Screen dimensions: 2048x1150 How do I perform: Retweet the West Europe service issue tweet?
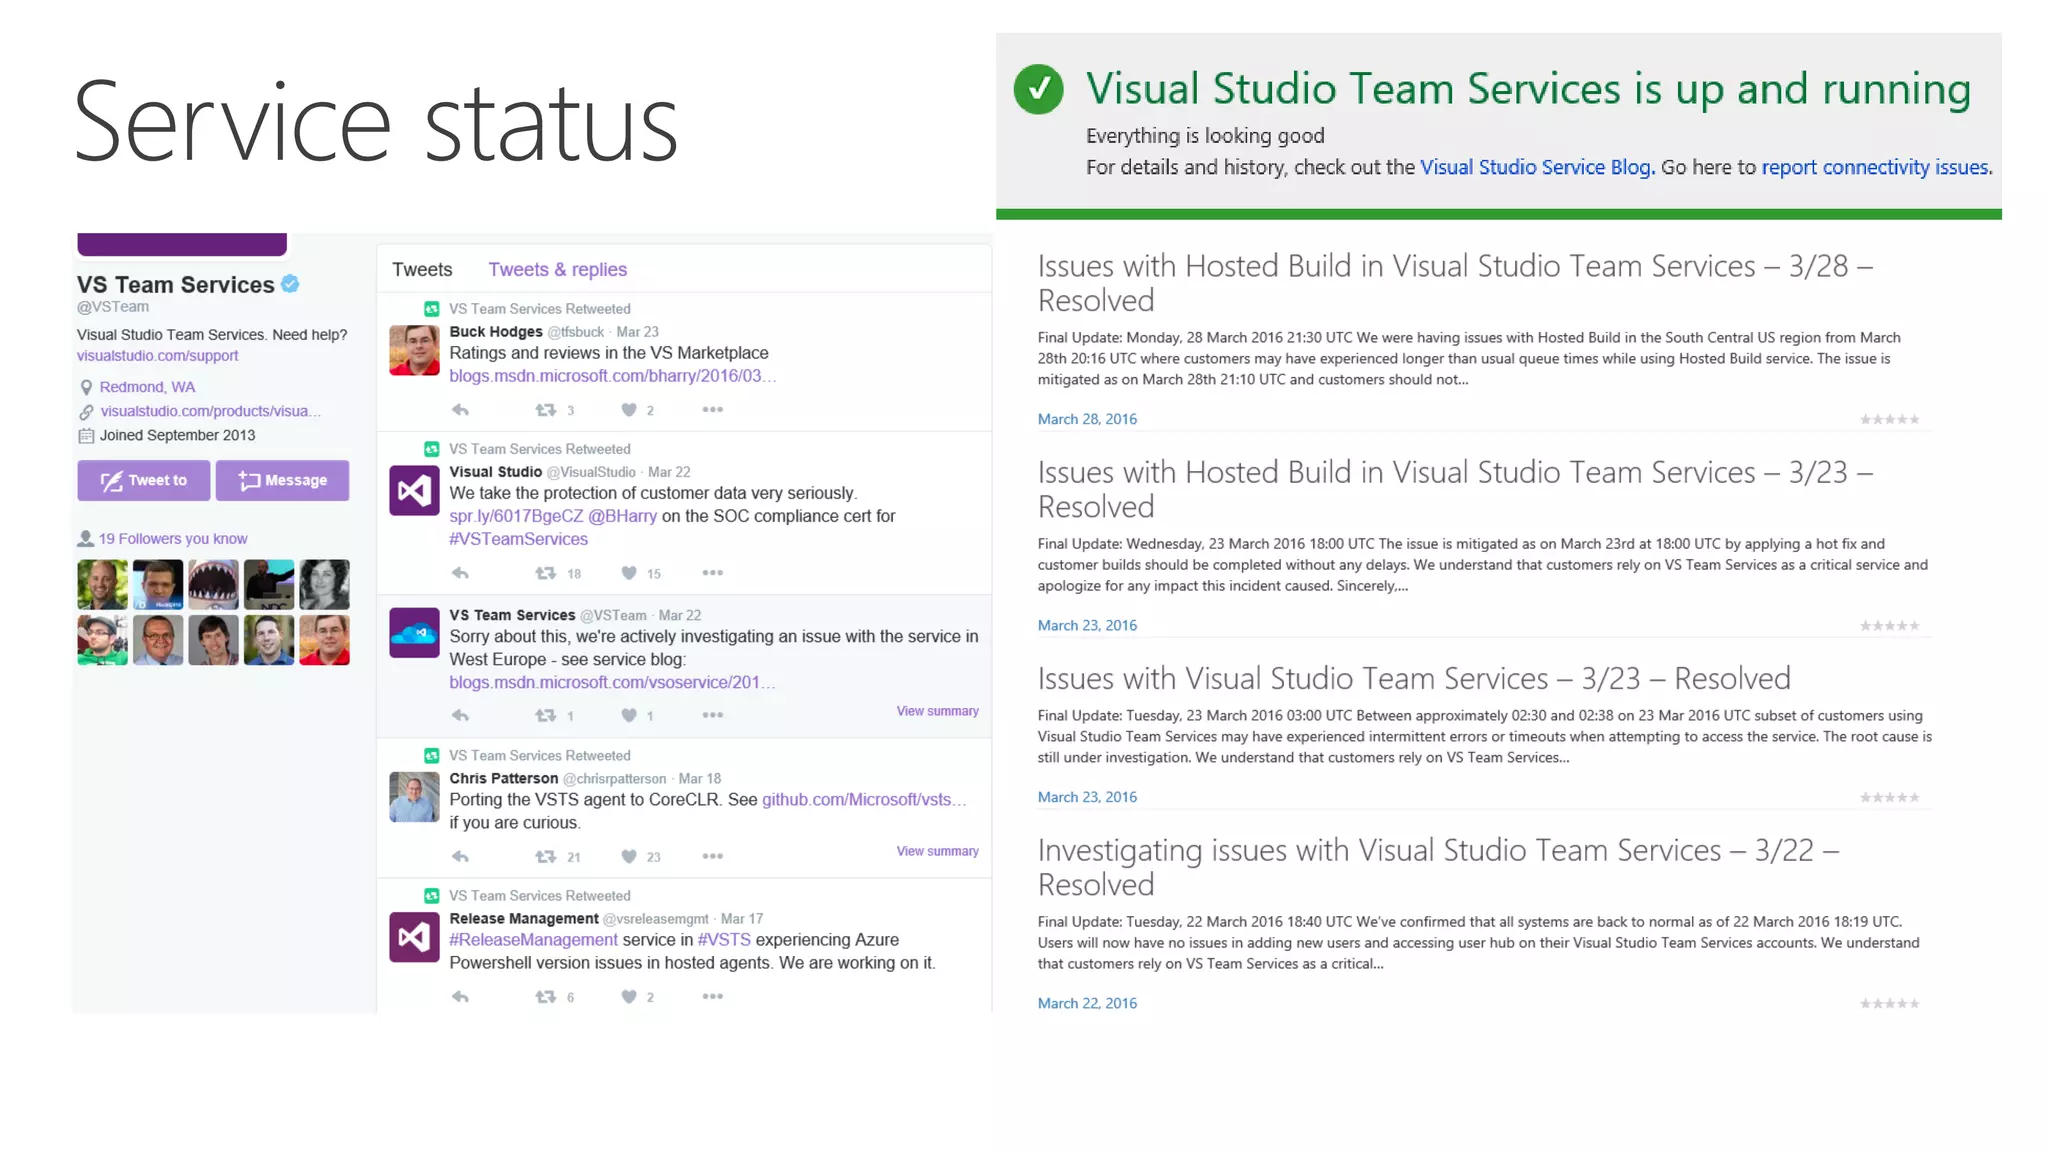pos(545,715)
